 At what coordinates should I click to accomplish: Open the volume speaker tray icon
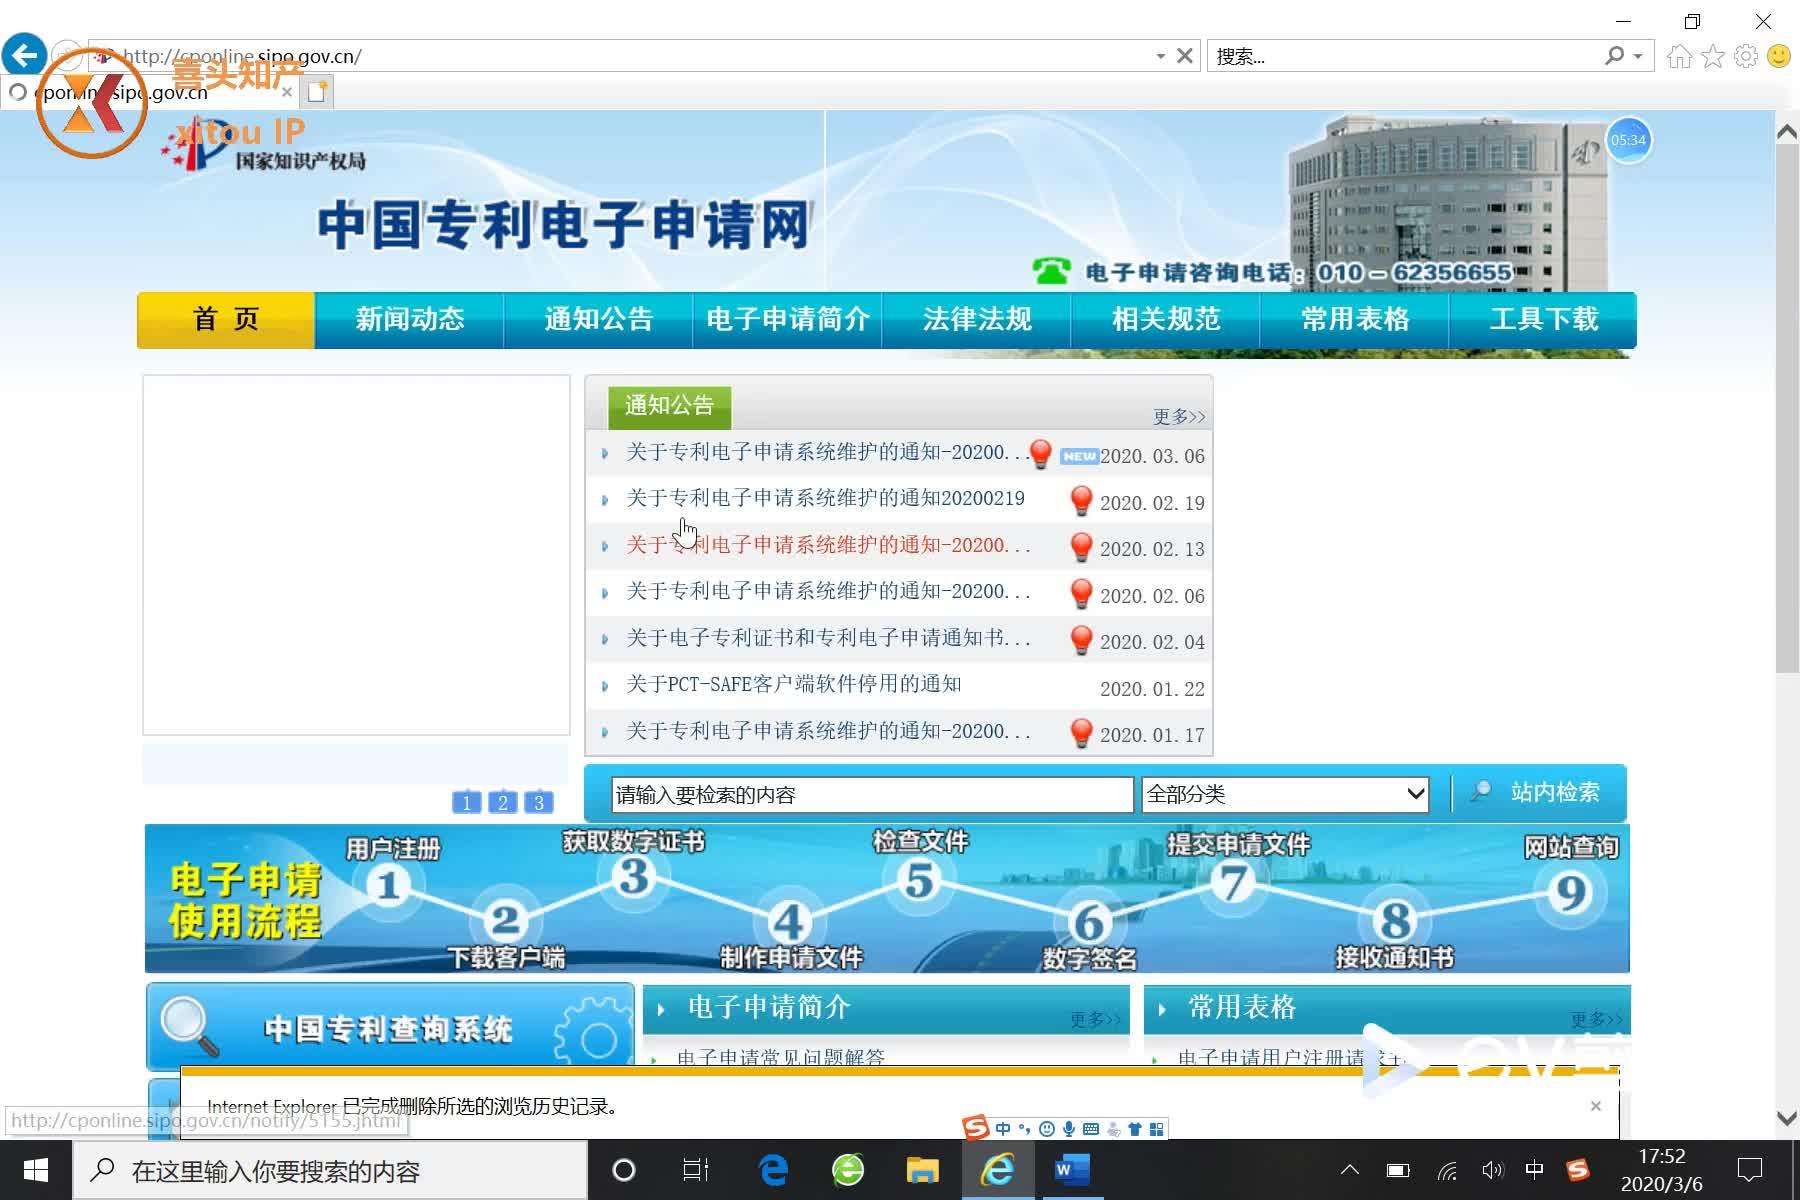pyautogui.click(x=1492, y=1170)
